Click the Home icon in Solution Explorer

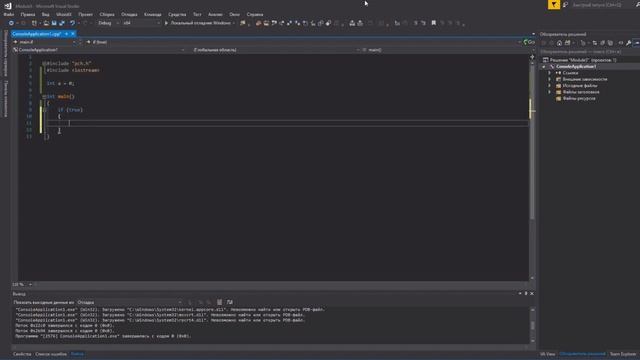[560, 43]
